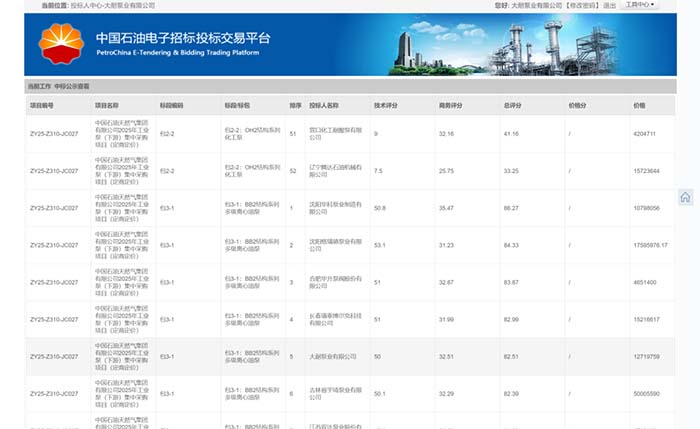Select 大耐泵业有限公司 in the highlighted table row
Screen dimensions: 700x429
[x=333, y=356]
